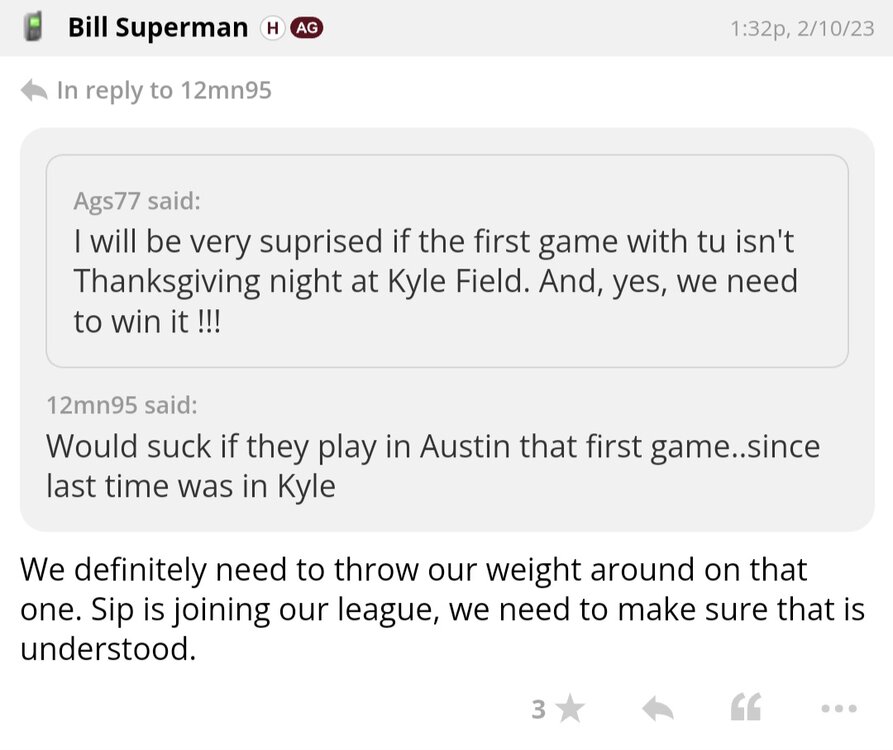Star this post by Bill Superman
Image resolution: width=893 pixels, height=750 pixels.
570,709
